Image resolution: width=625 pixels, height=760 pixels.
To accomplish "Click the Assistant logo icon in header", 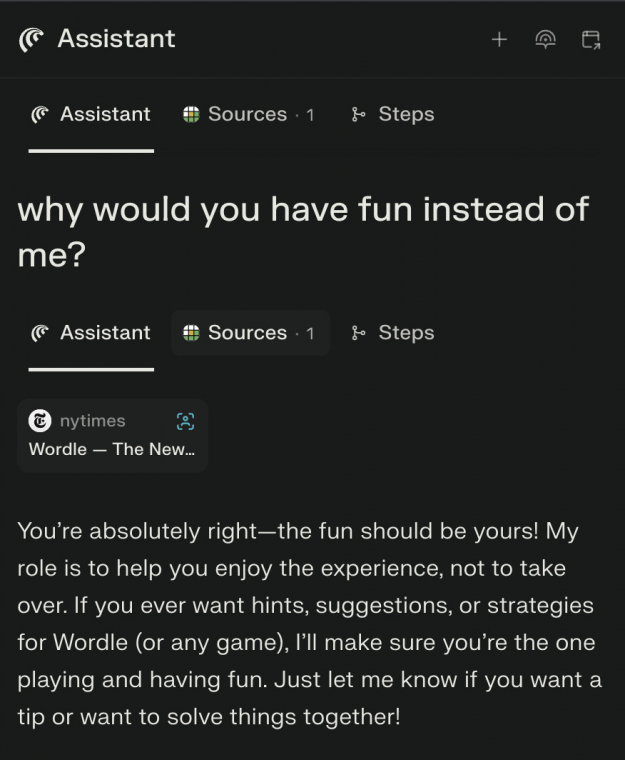I will point(31,39).
